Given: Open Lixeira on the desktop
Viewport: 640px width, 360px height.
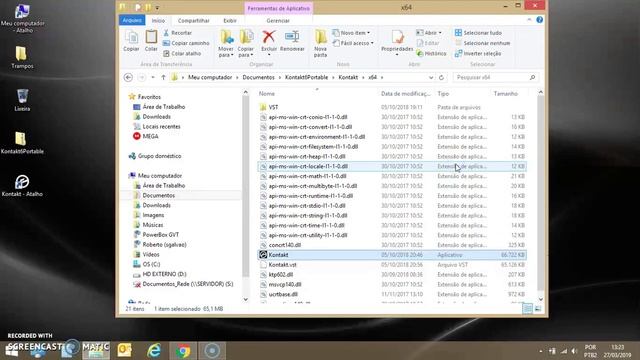Looking at the screenshot, I should coord(22,100).
